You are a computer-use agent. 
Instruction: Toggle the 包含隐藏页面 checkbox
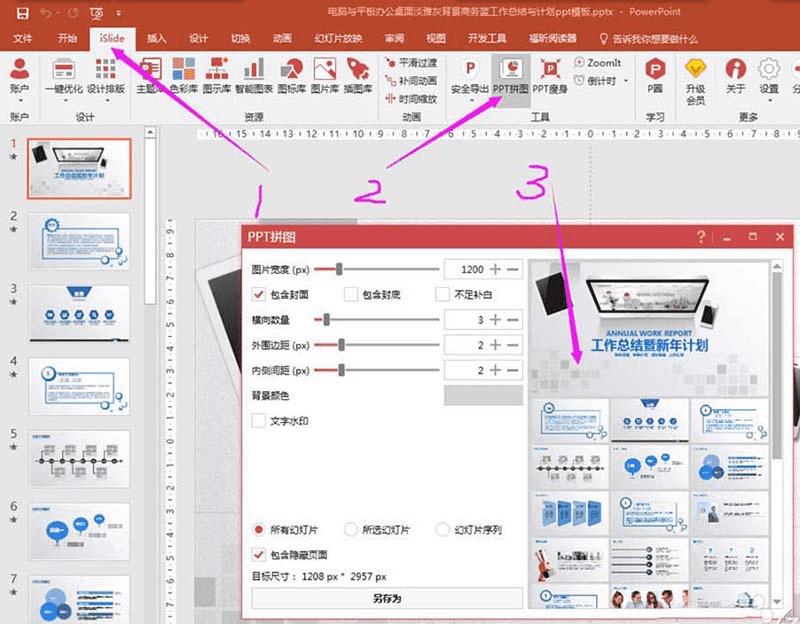(x=259, y=555)
